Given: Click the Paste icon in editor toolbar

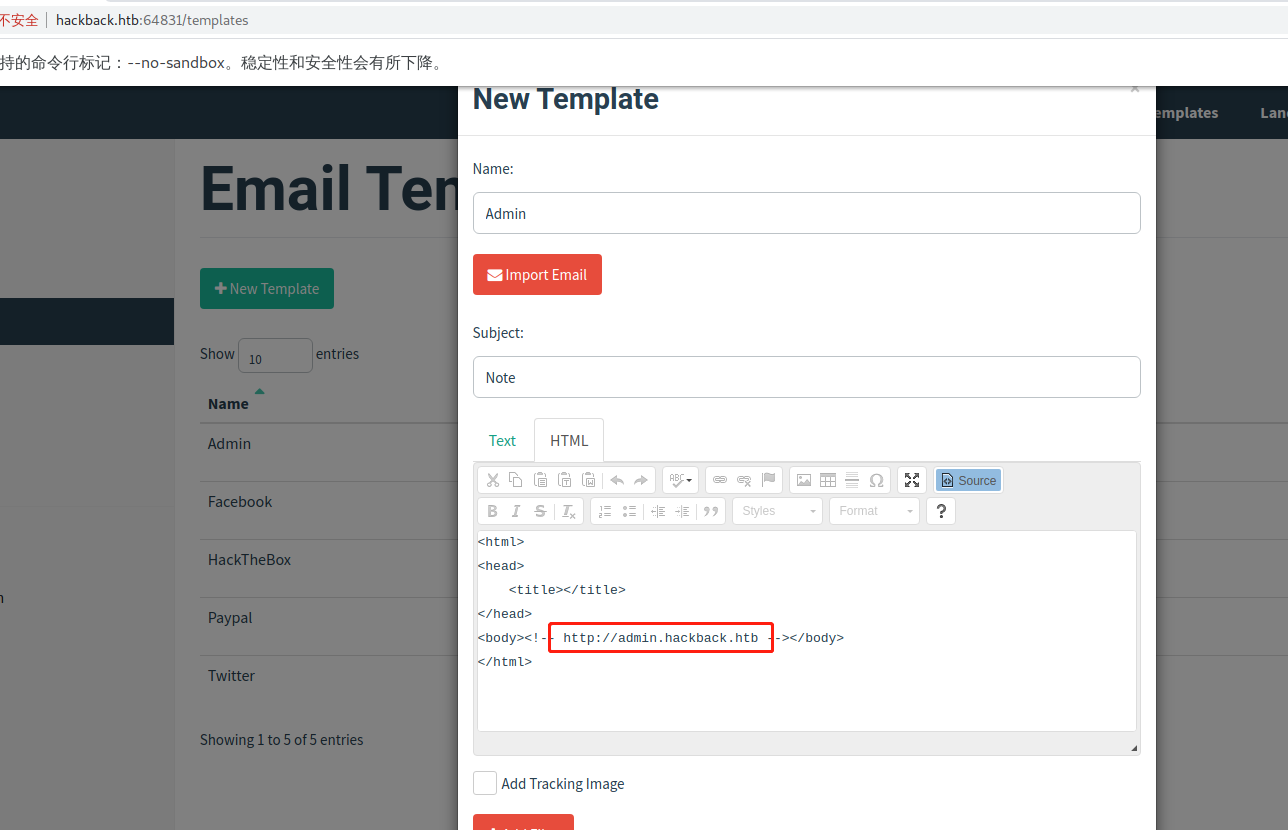Looking at the screenshot, I should tap(540, 480).
